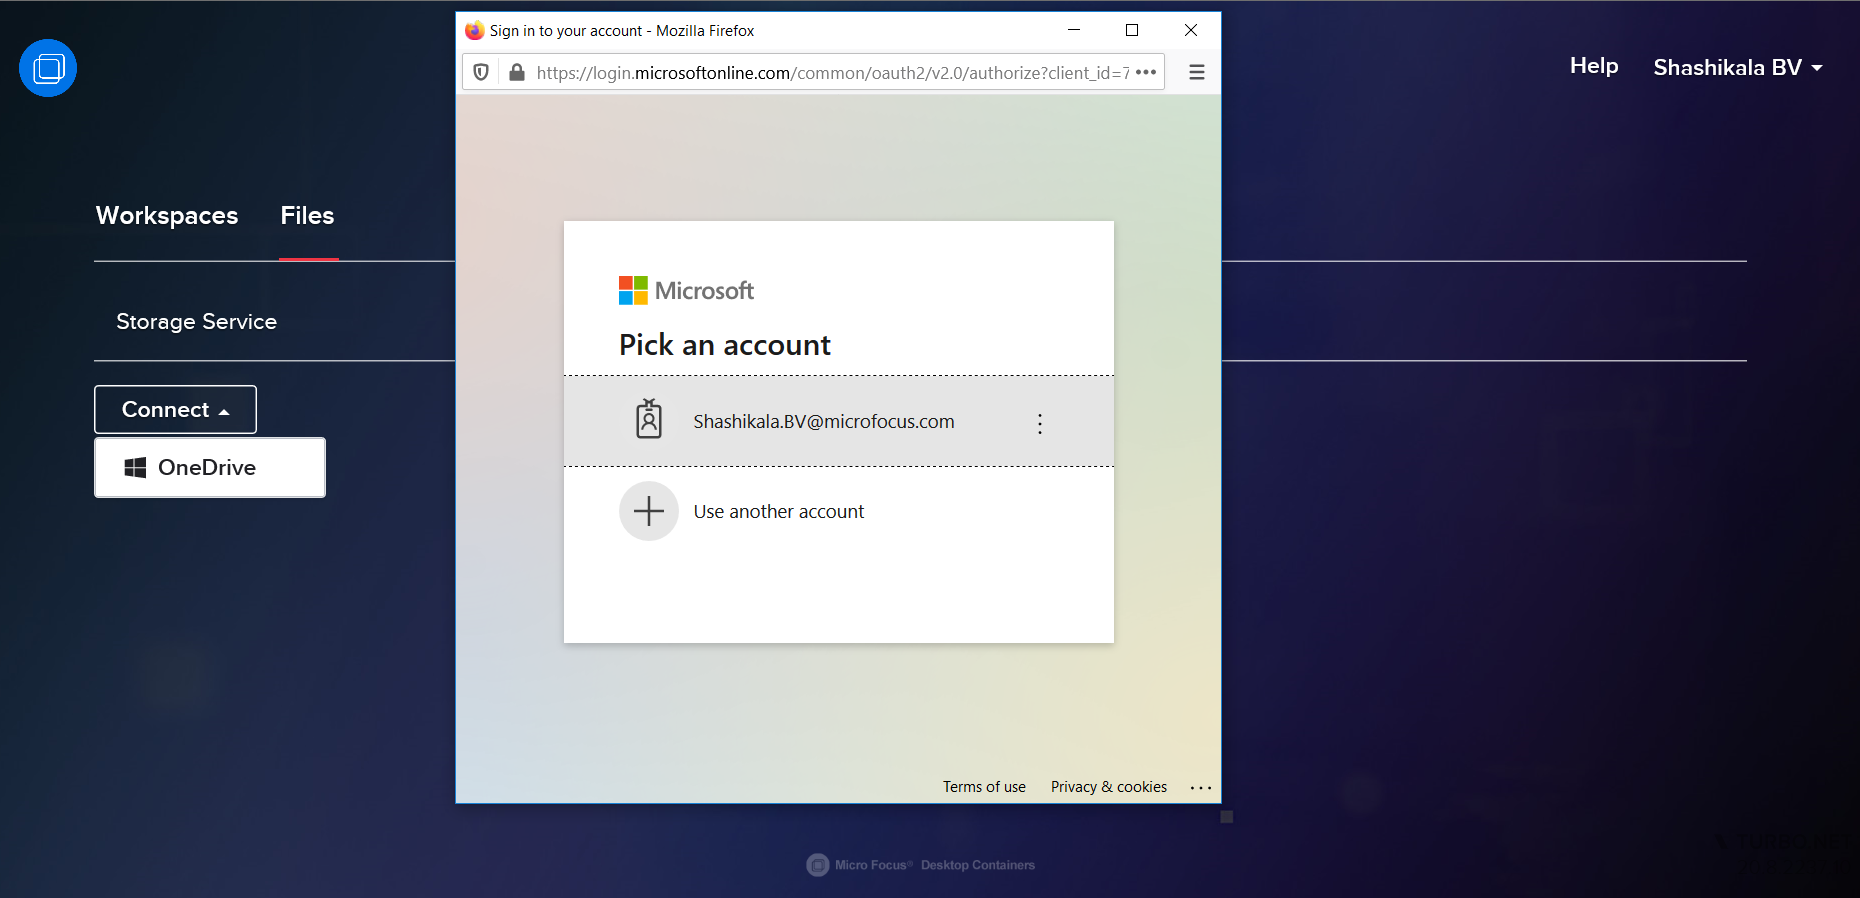Open the Terms of use link
The width and height of the screenshot is (1860, 898).
984,787
